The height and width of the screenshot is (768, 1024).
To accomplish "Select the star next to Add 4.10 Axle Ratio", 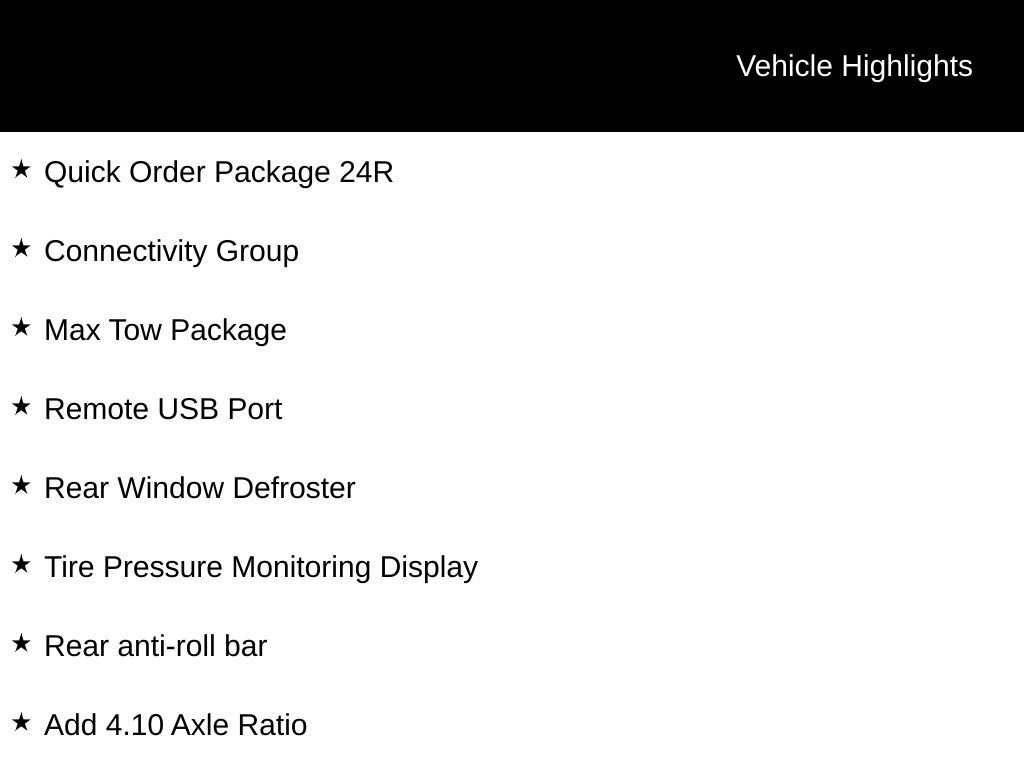I will click(x=21, y=723).
